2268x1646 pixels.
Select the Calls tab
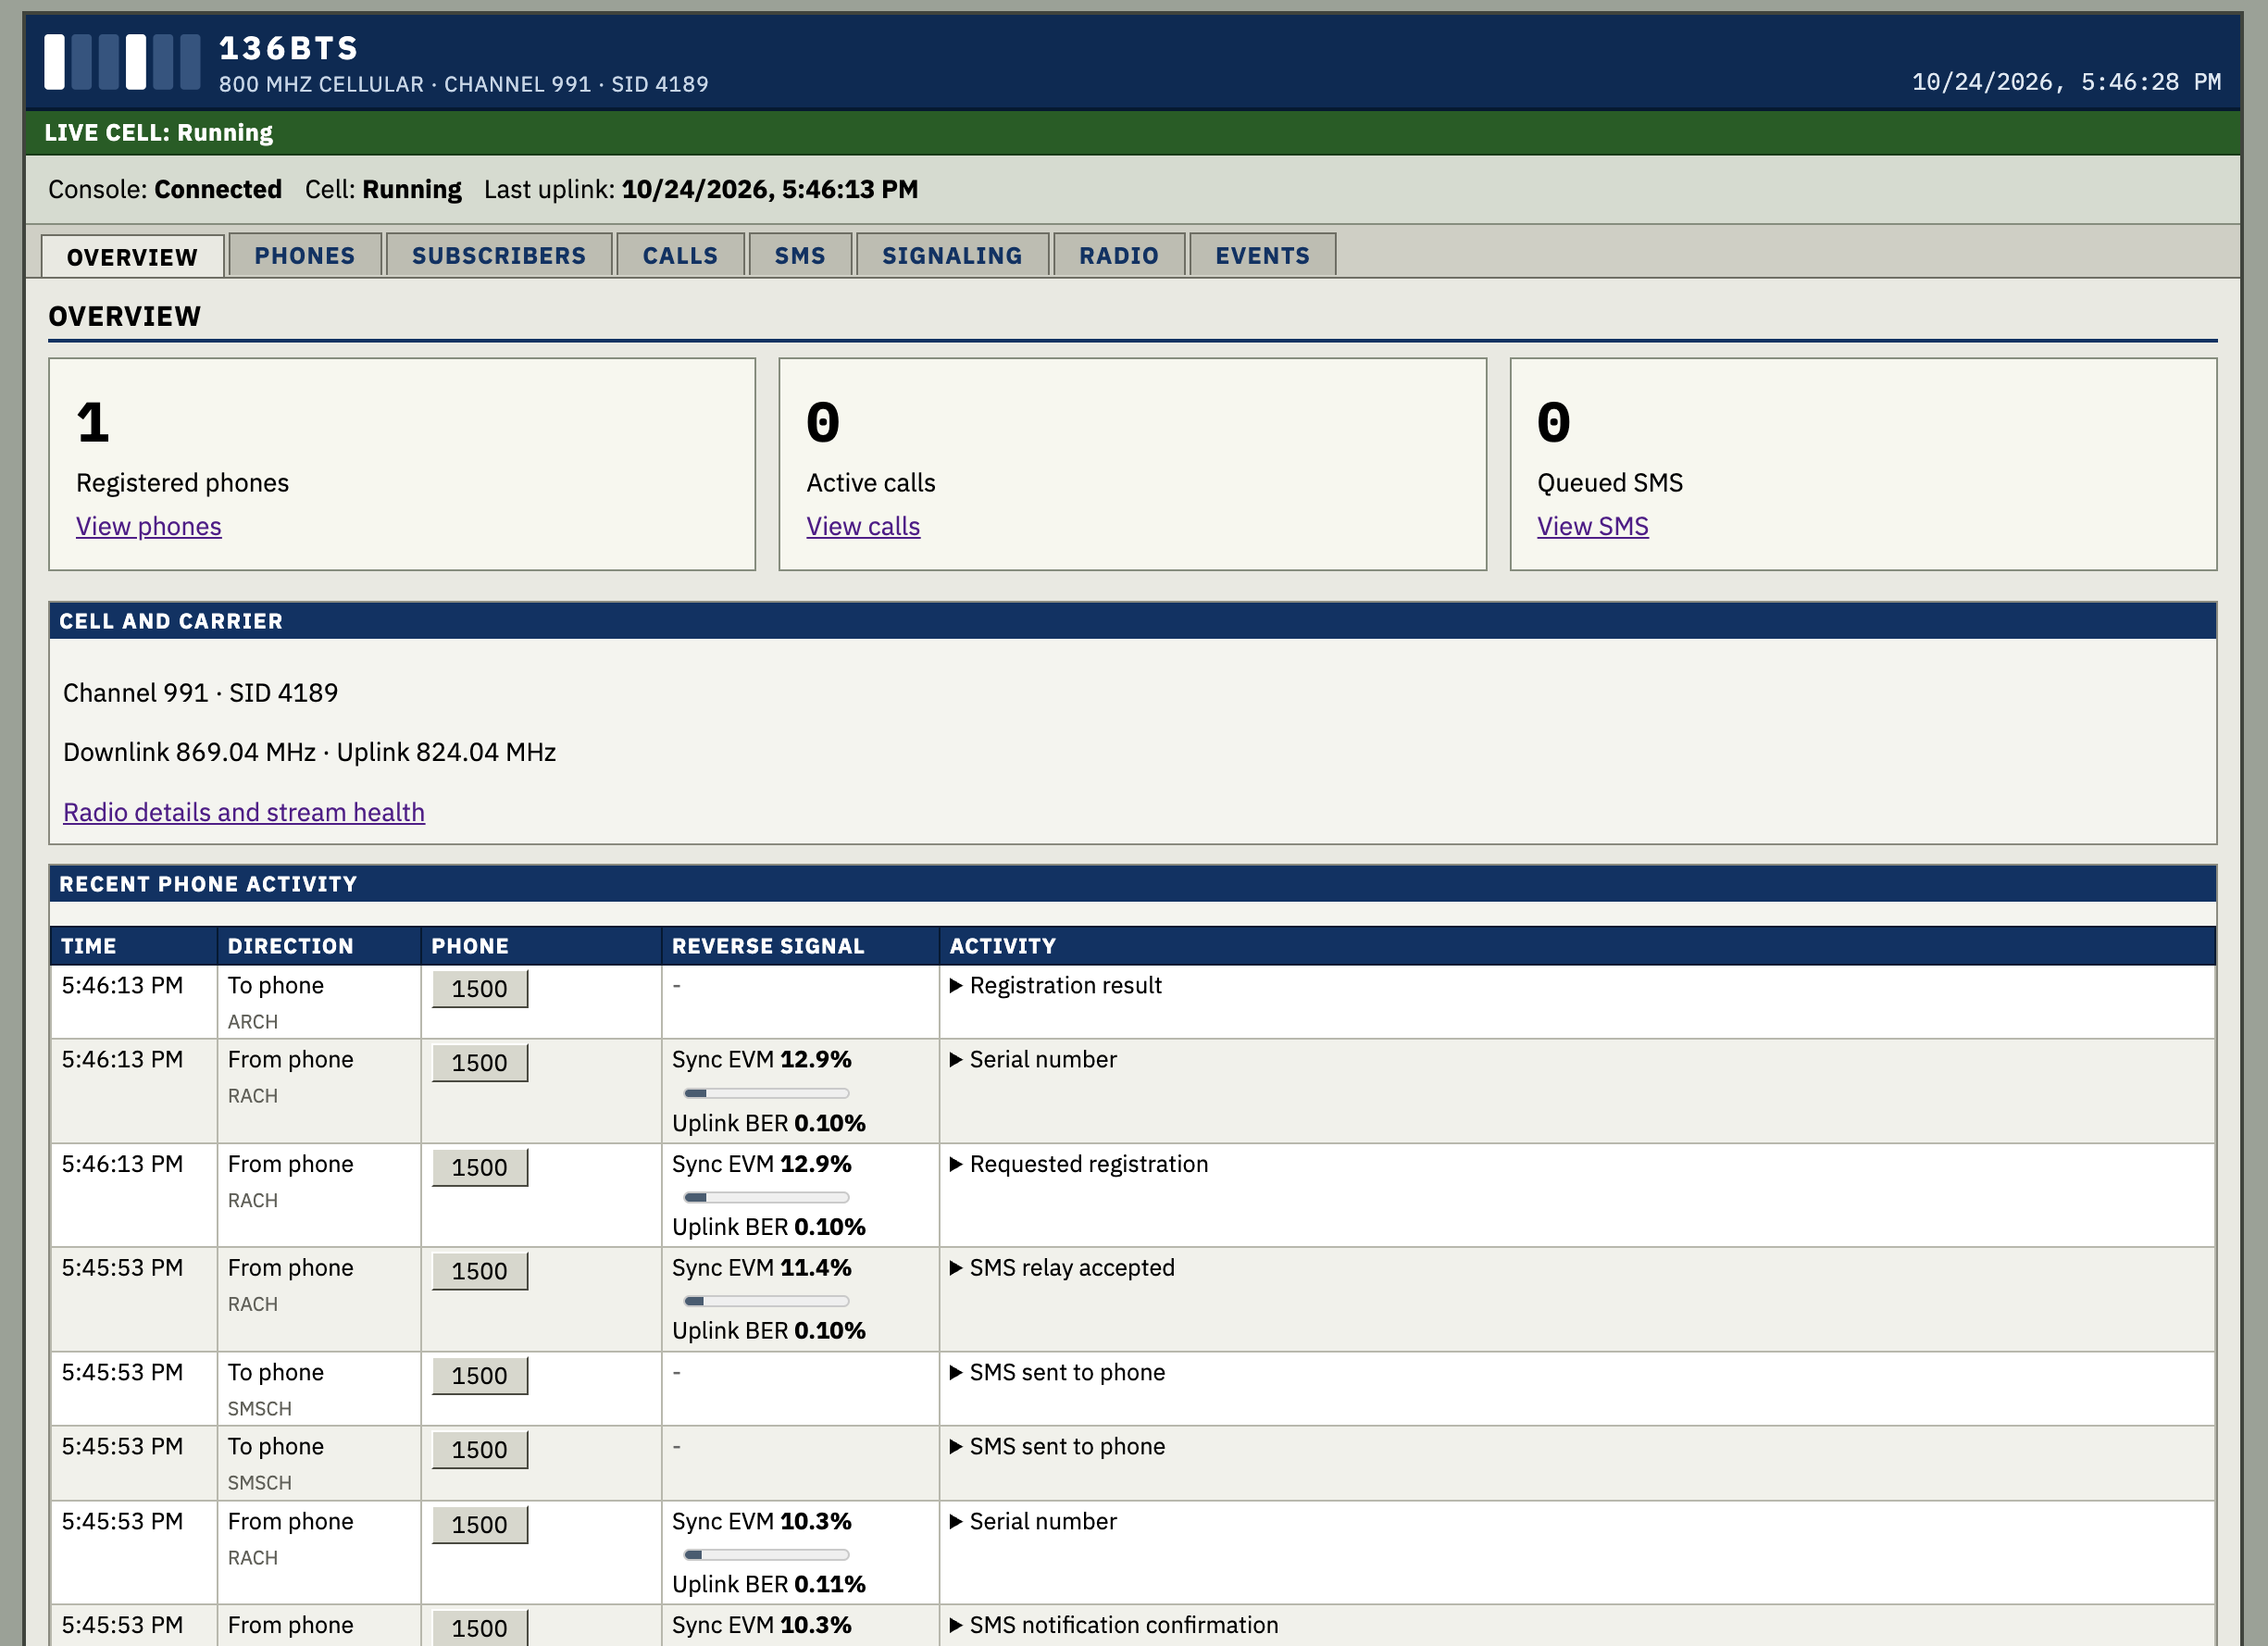680,255
